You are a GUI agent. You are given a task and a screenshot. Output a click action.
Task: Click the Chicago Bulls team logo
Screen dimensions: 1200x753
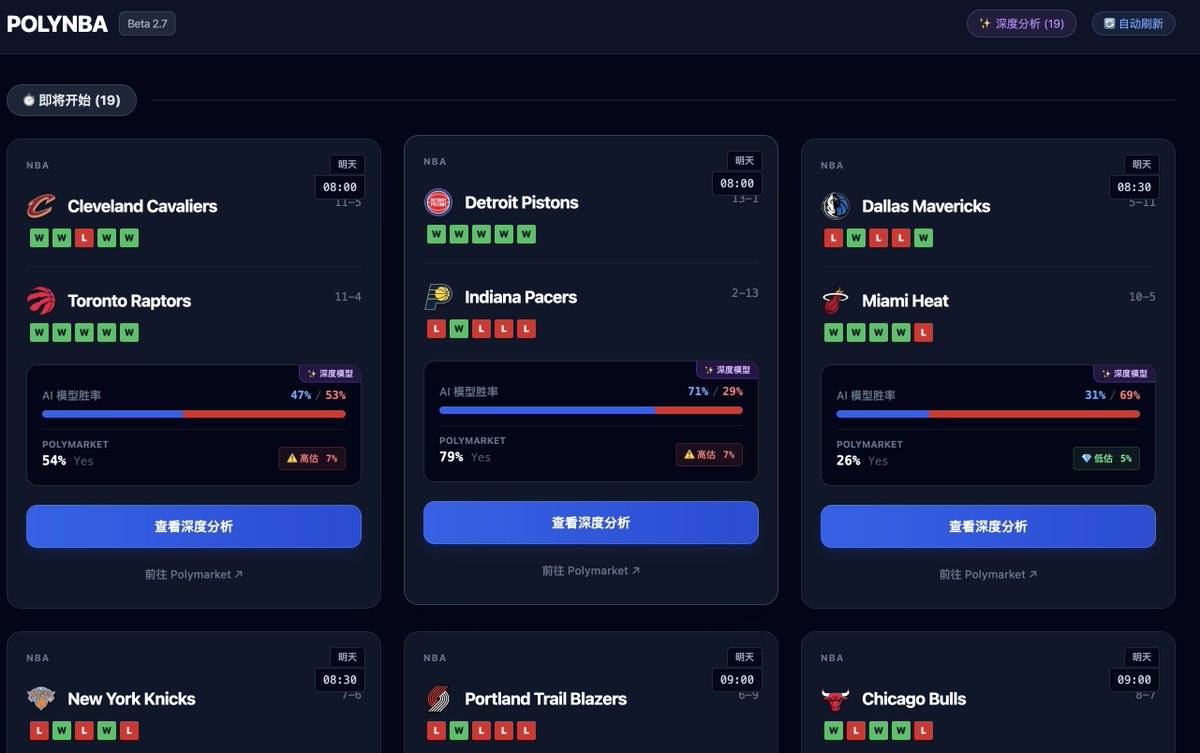pos(835,699)
